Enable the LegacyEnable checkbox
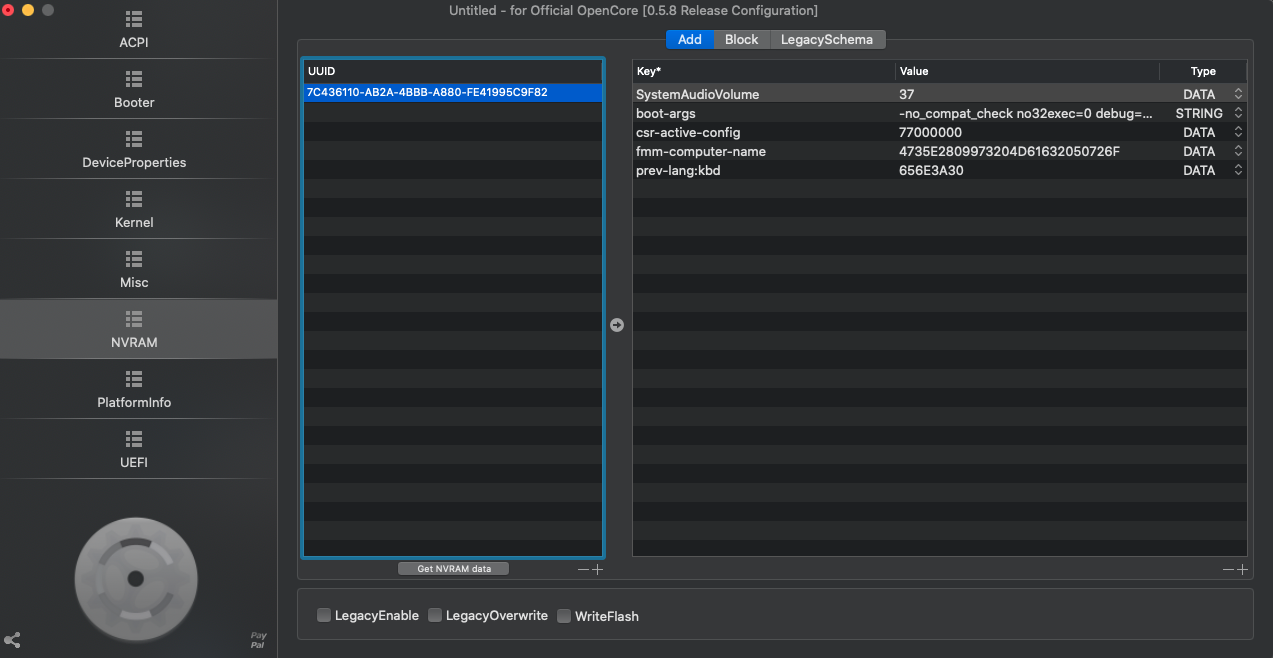The width and height of the screenshot is (1273, 658). (x=324, y=616)
